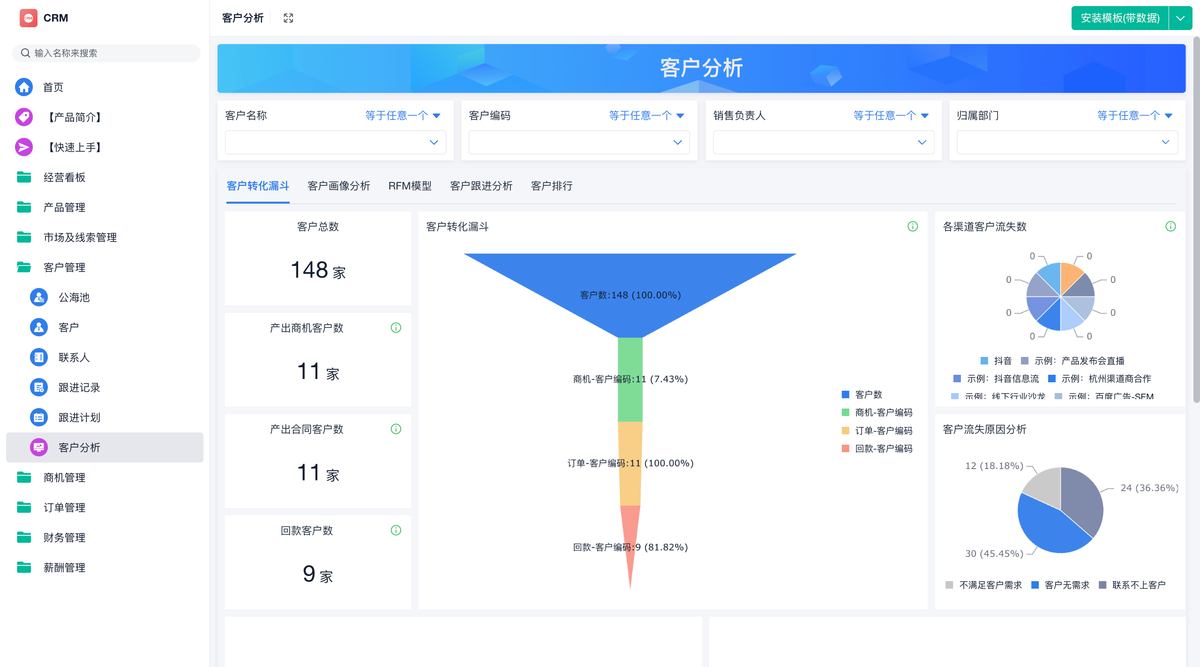Switch to RFM模型 tab

410,186
